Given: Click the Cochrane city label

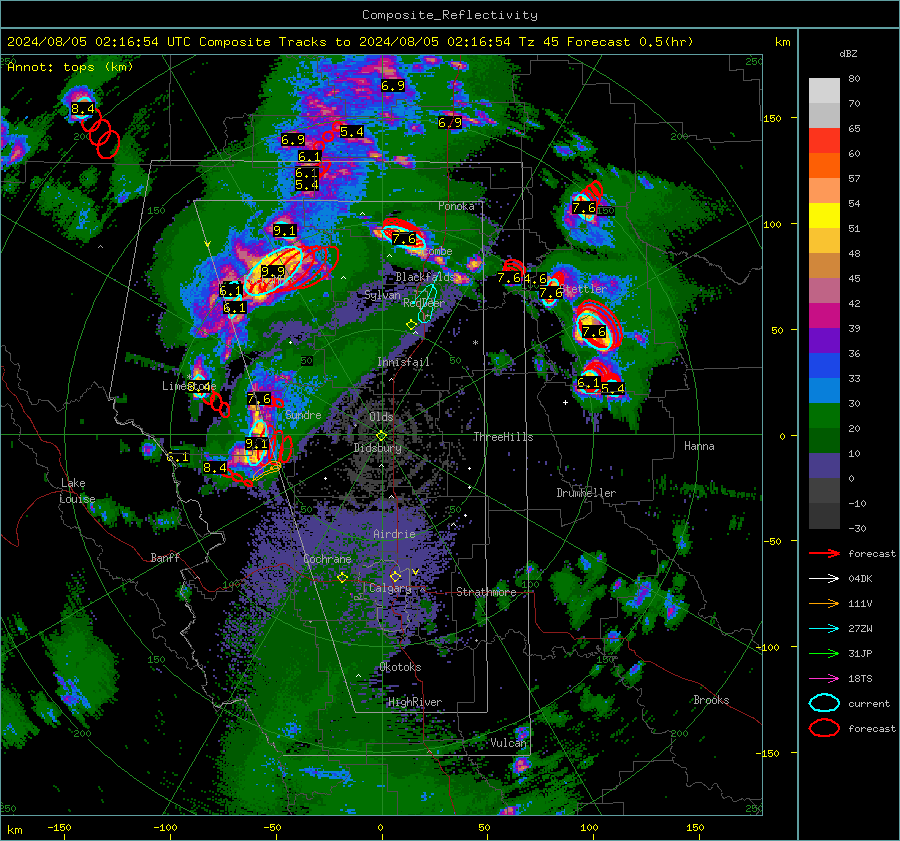Looking at the screenshot, I should coord(327,559).
